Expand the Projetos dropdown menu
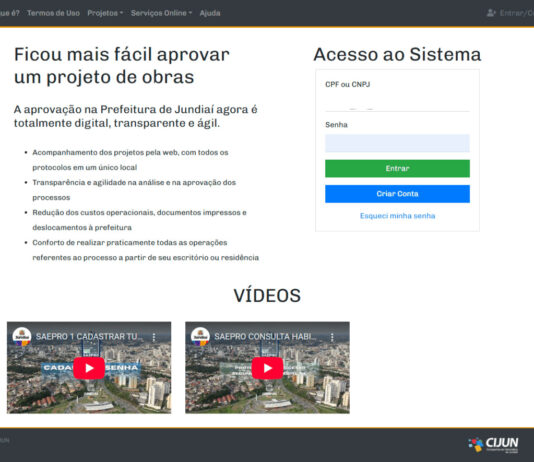 [105, 13]
